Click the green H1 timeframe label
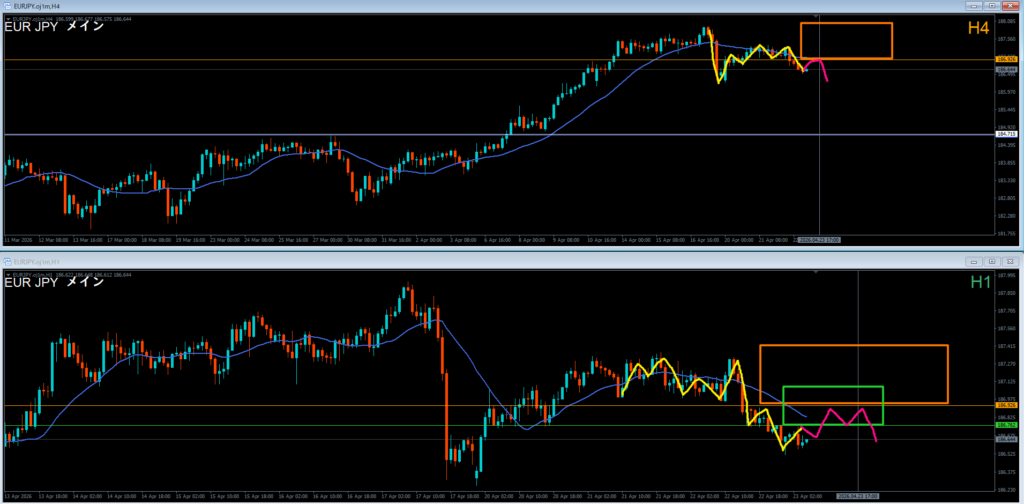 [x=981, y=282]
